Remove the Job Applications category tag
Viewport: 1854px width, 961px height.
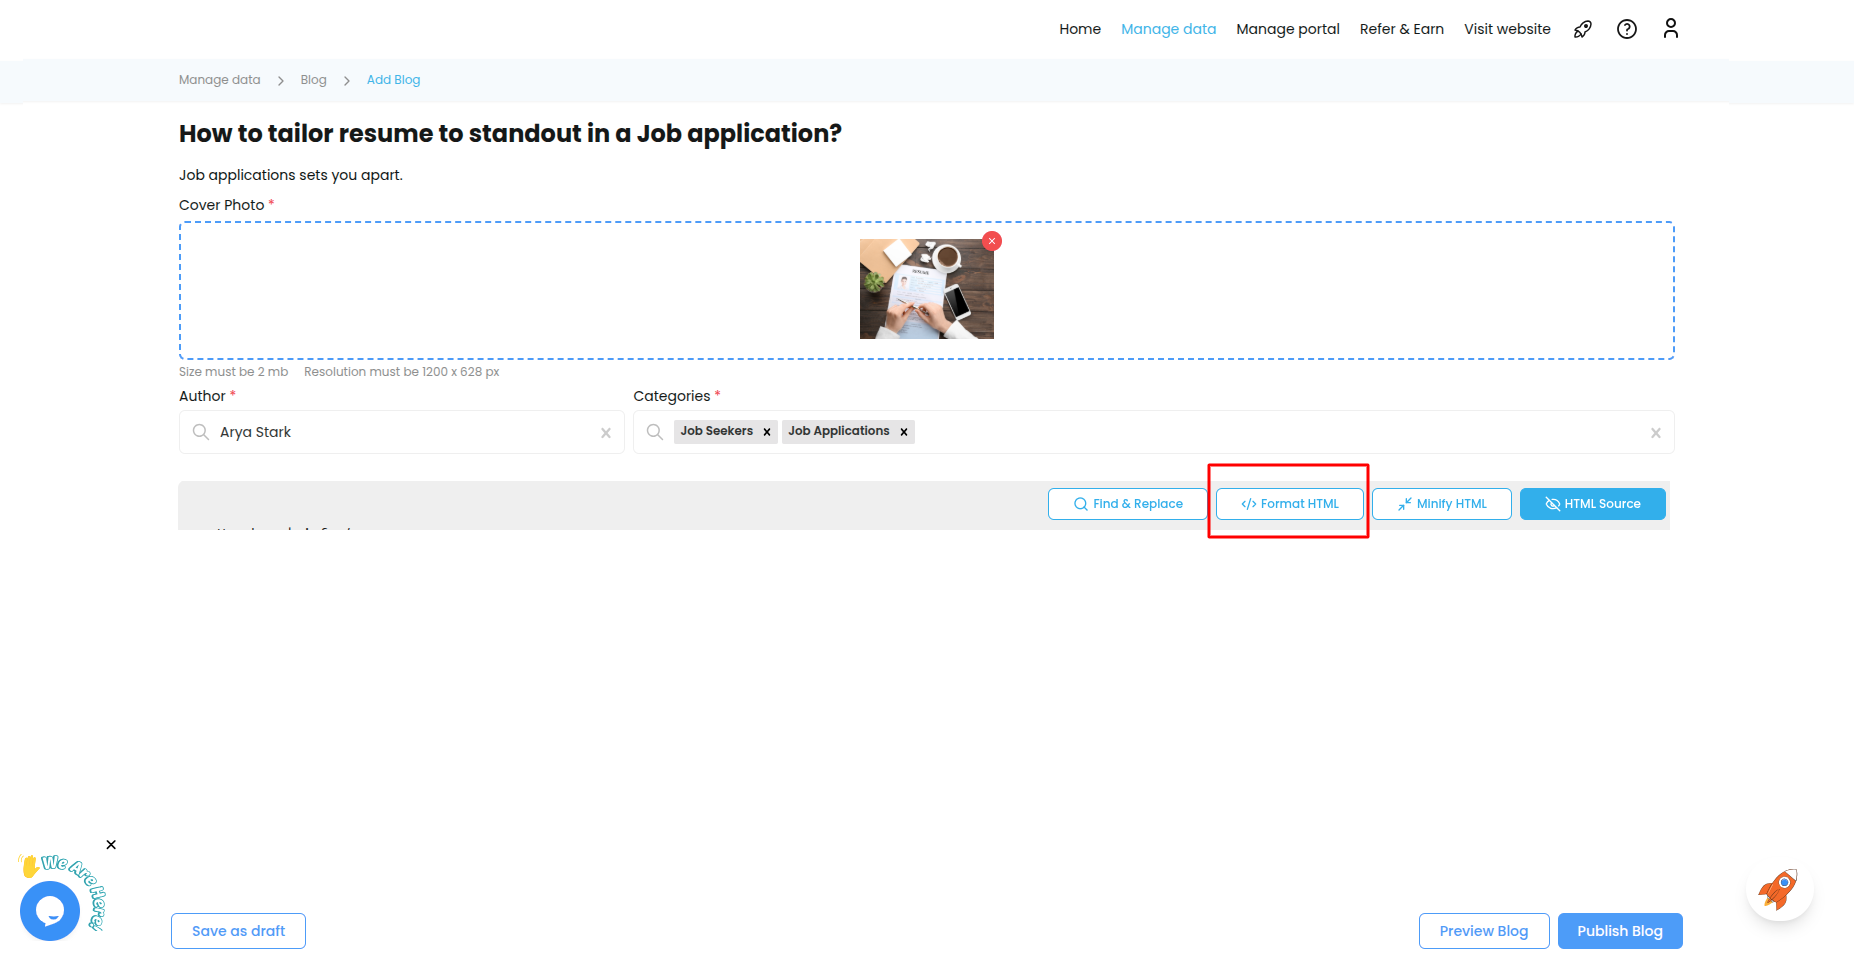point(904,432)
